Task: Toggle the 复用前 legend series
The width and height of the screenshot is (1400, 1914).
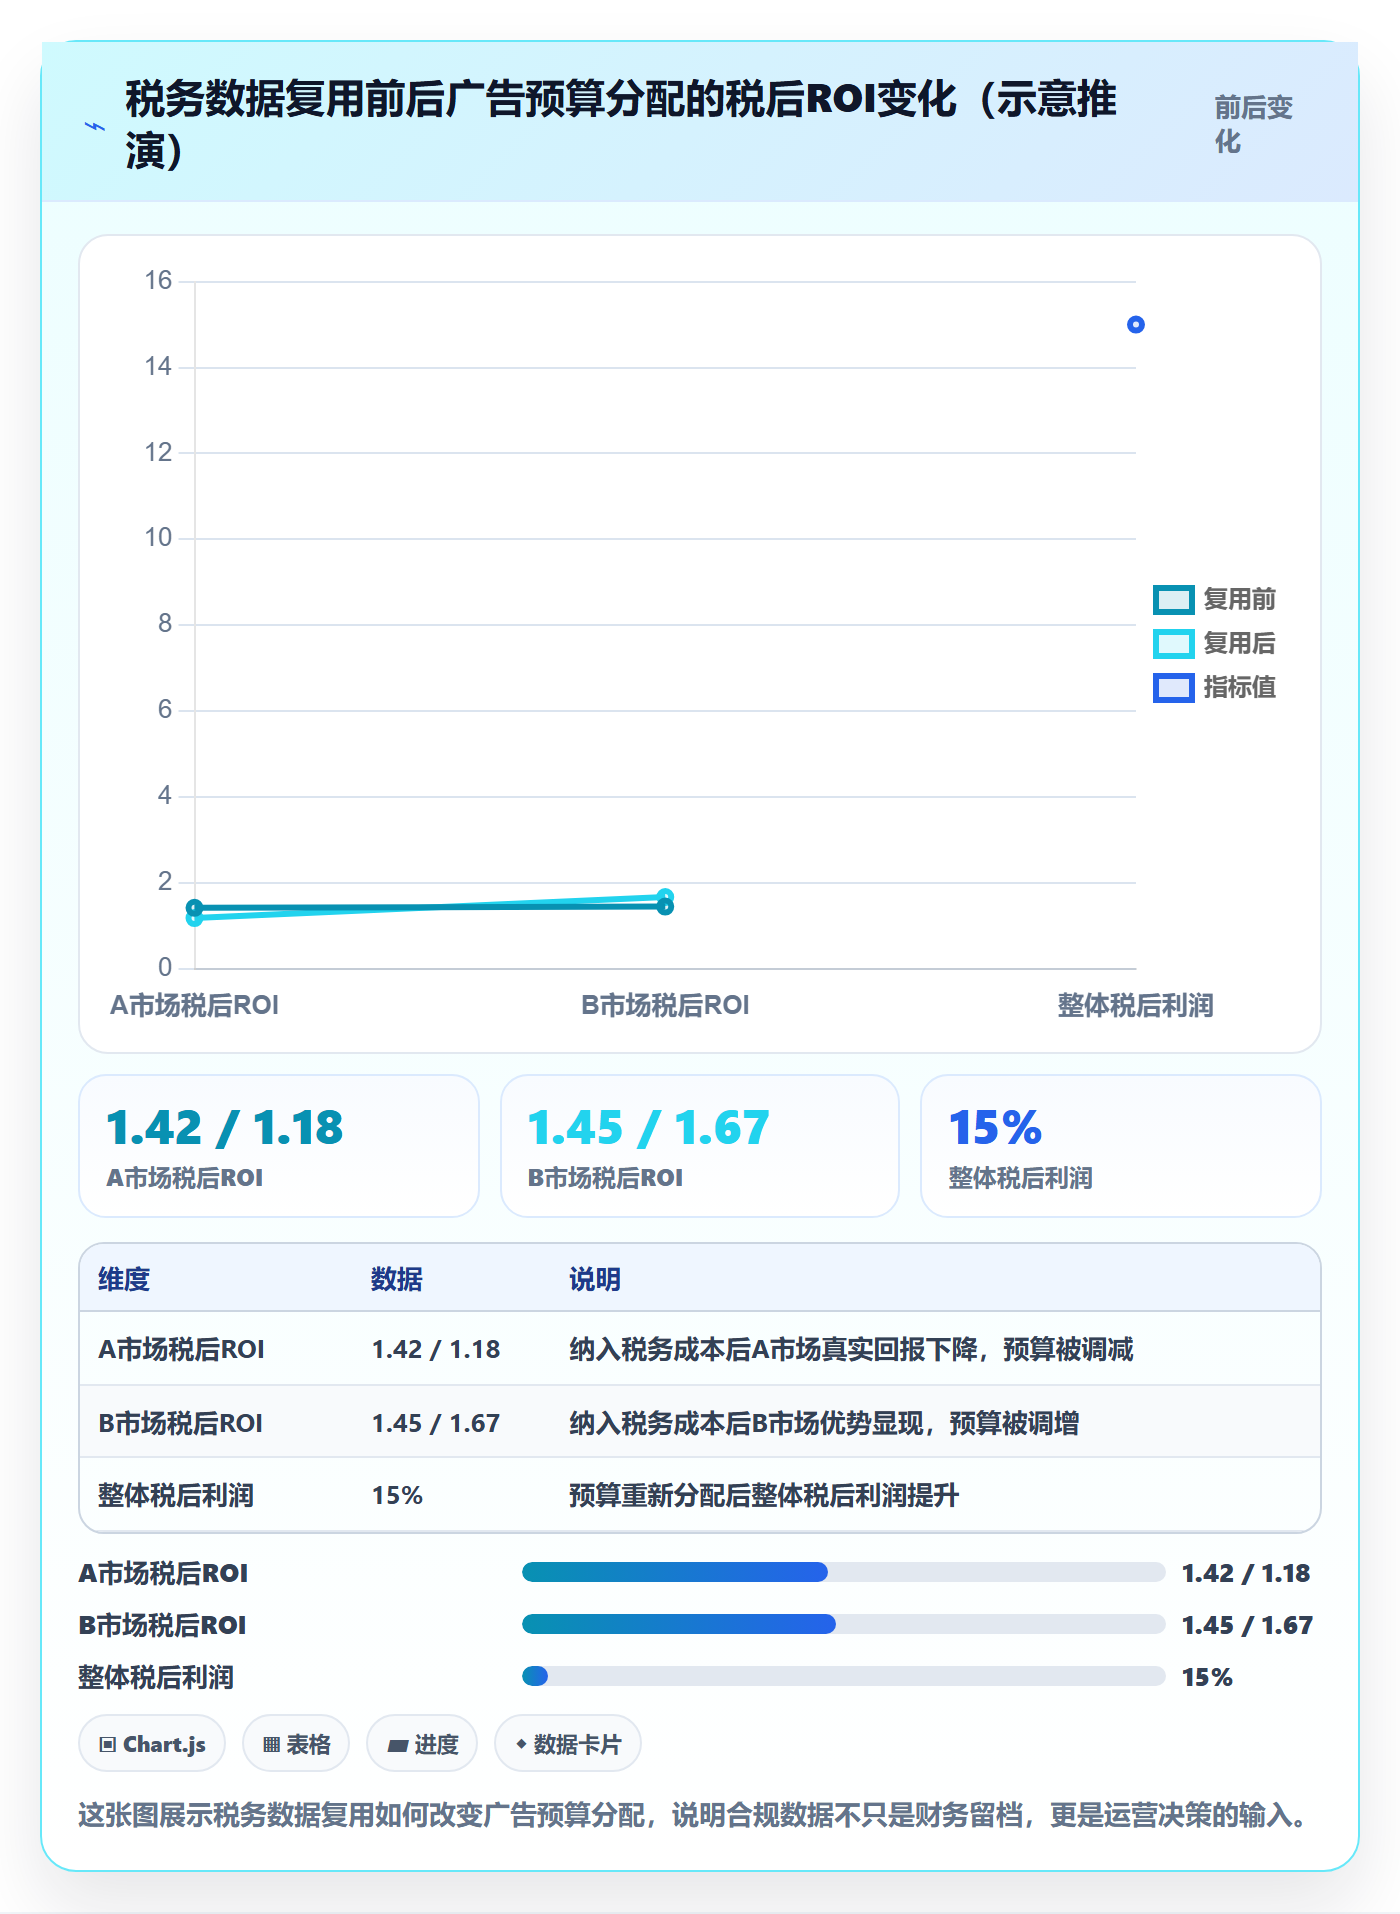Action: pyautogui.click(x=1214, y=599)
